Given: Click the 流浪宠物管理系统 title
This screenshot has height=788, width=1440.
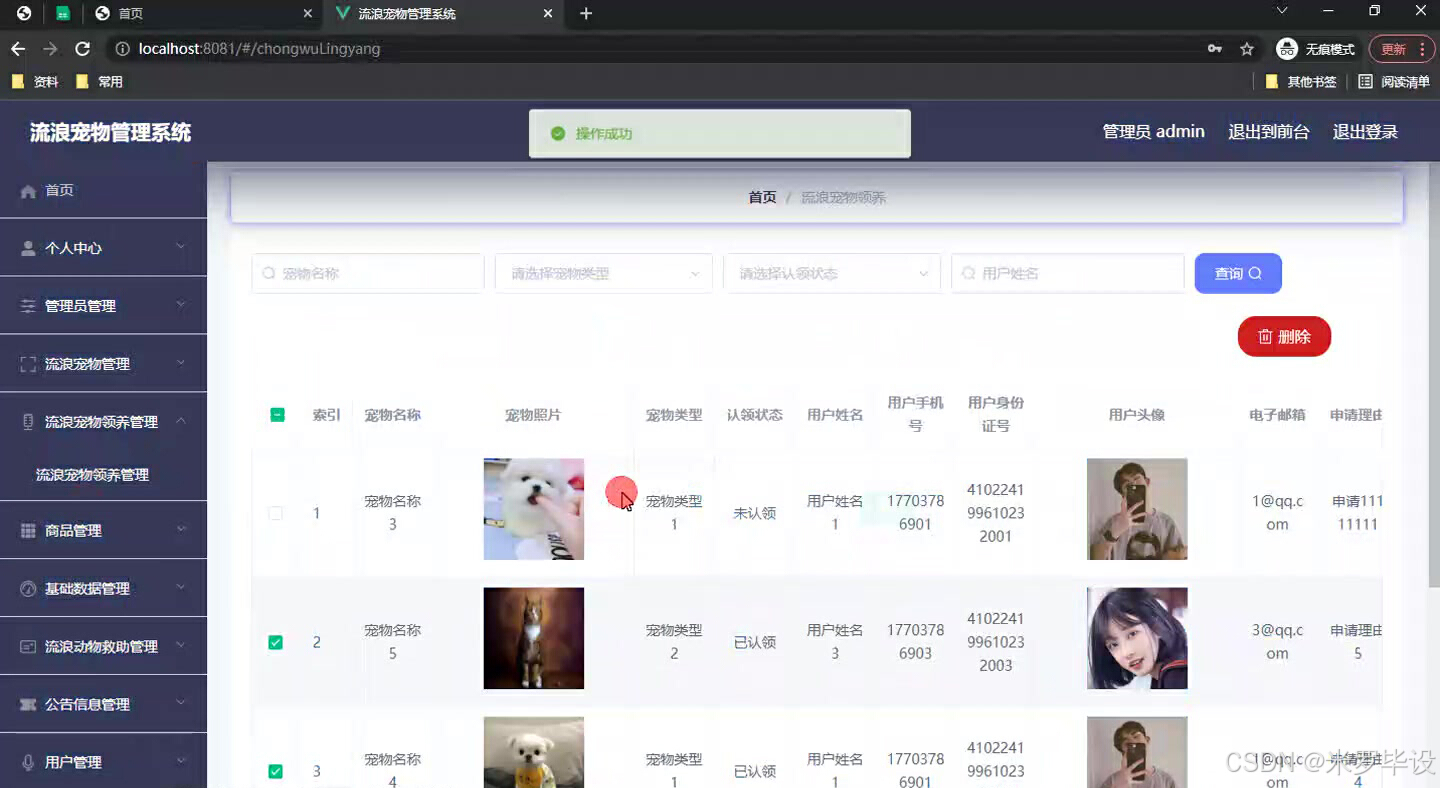Looking at the screenshot, I should point(110,133).
